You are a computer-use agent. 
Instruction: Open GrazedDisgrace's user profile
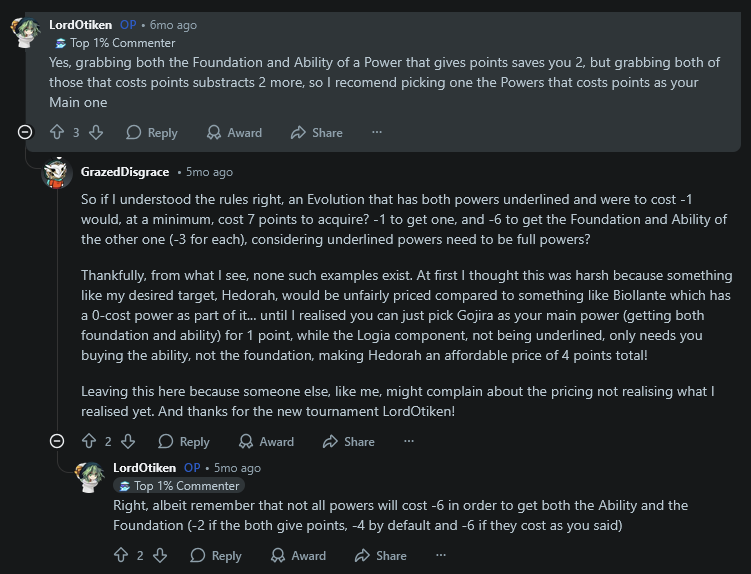tap(125, 172)
